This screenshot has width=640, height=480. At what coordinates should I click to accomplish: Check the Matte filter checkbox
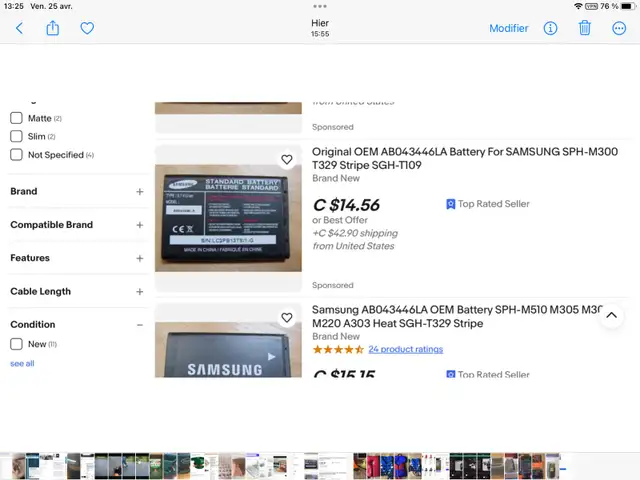[16, 118]
